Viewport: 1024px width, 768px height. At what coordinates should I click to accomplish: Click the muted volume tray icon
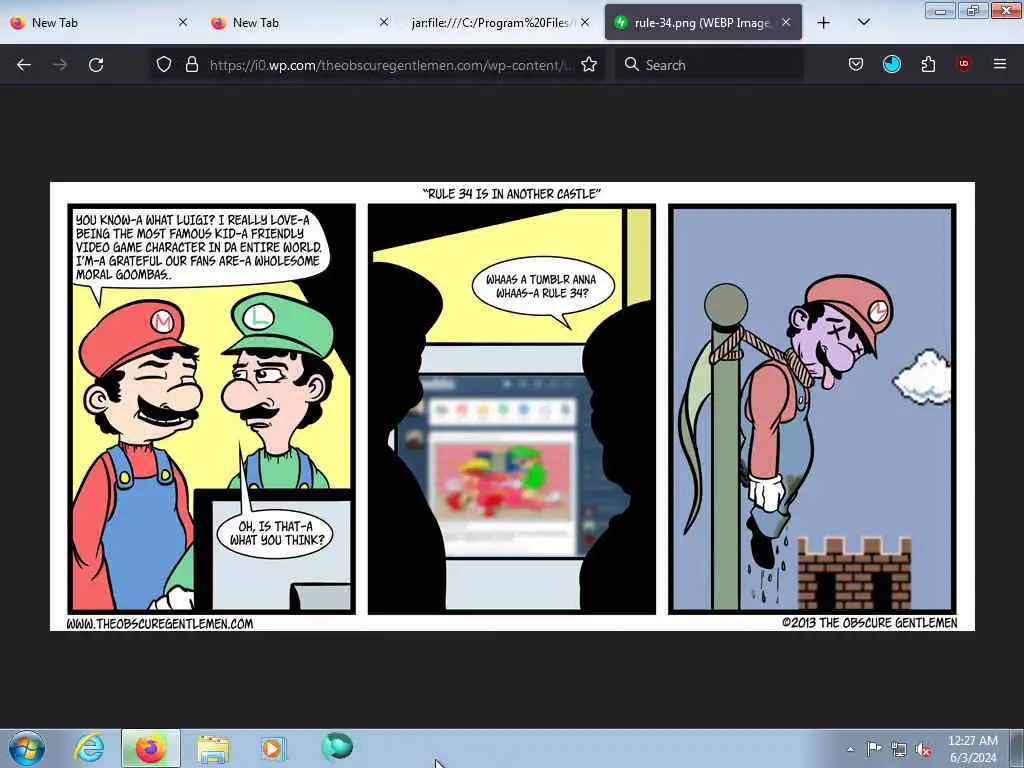(x=923, y=750)
